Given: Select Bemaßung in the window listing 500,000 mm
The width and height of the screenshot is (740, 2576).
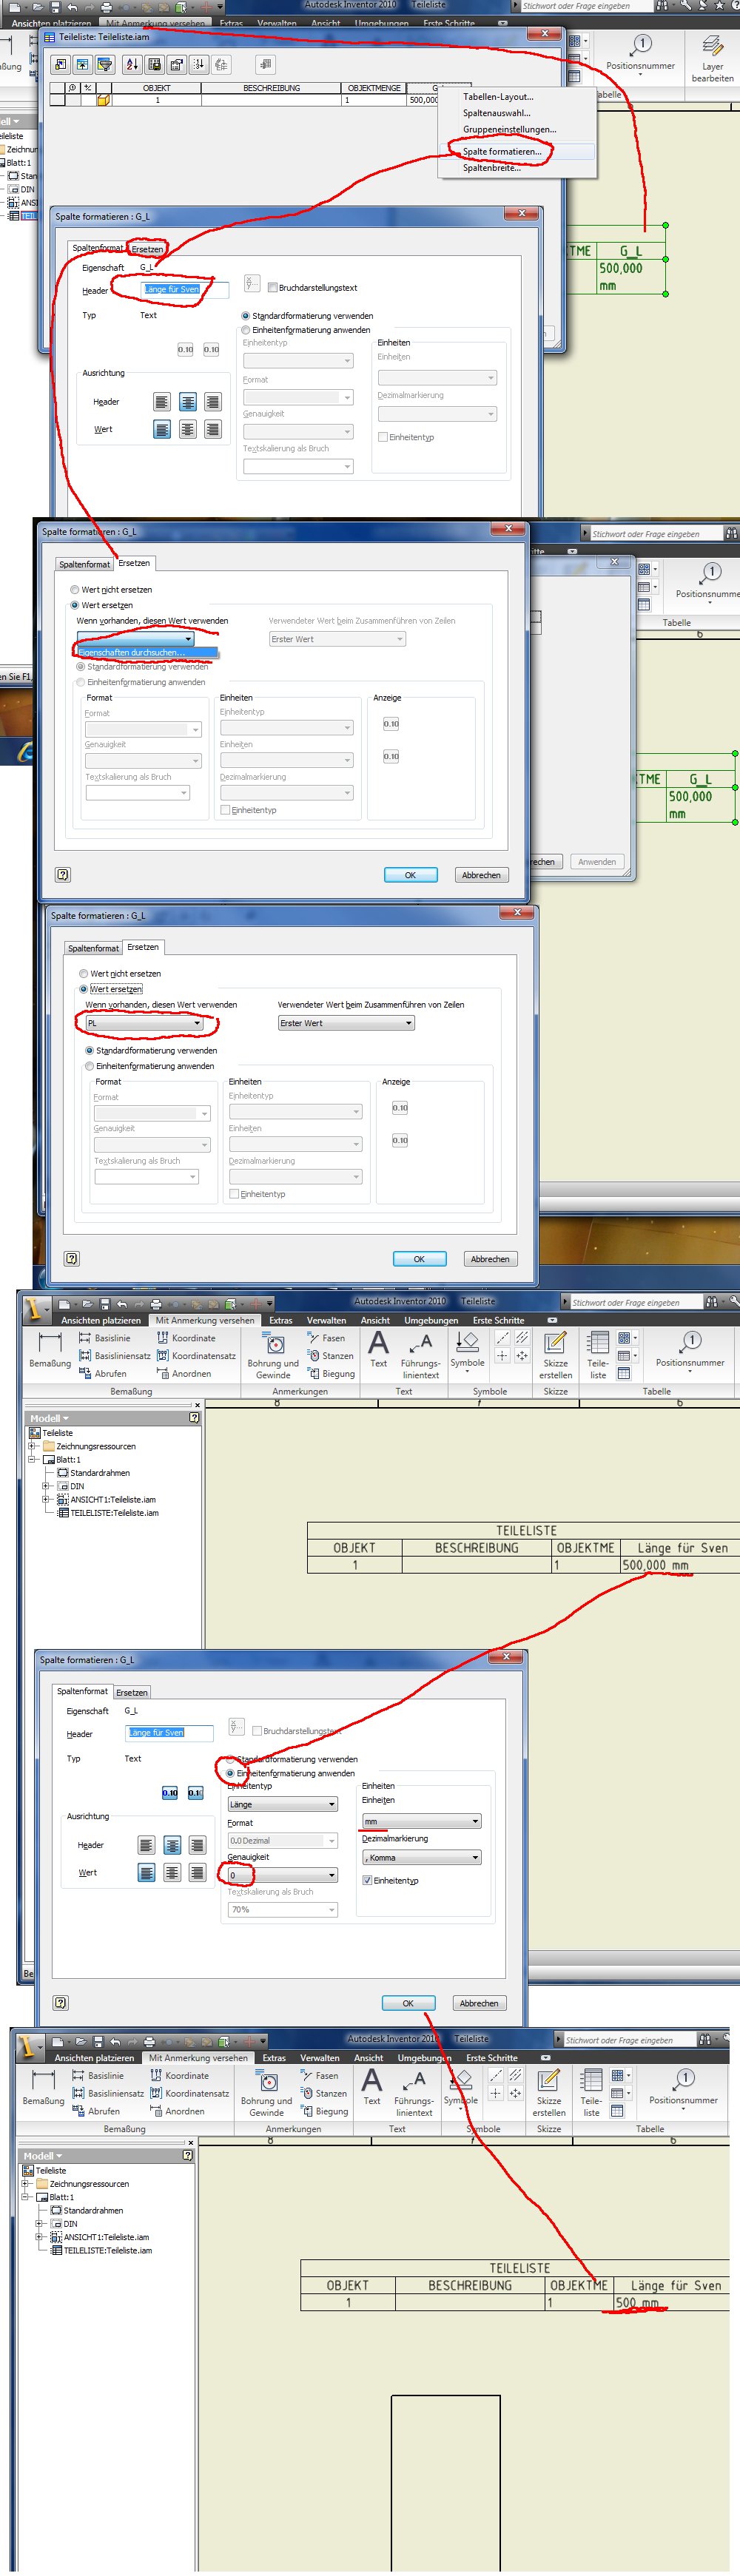Looking at the screenshot, I should 50,1351.
